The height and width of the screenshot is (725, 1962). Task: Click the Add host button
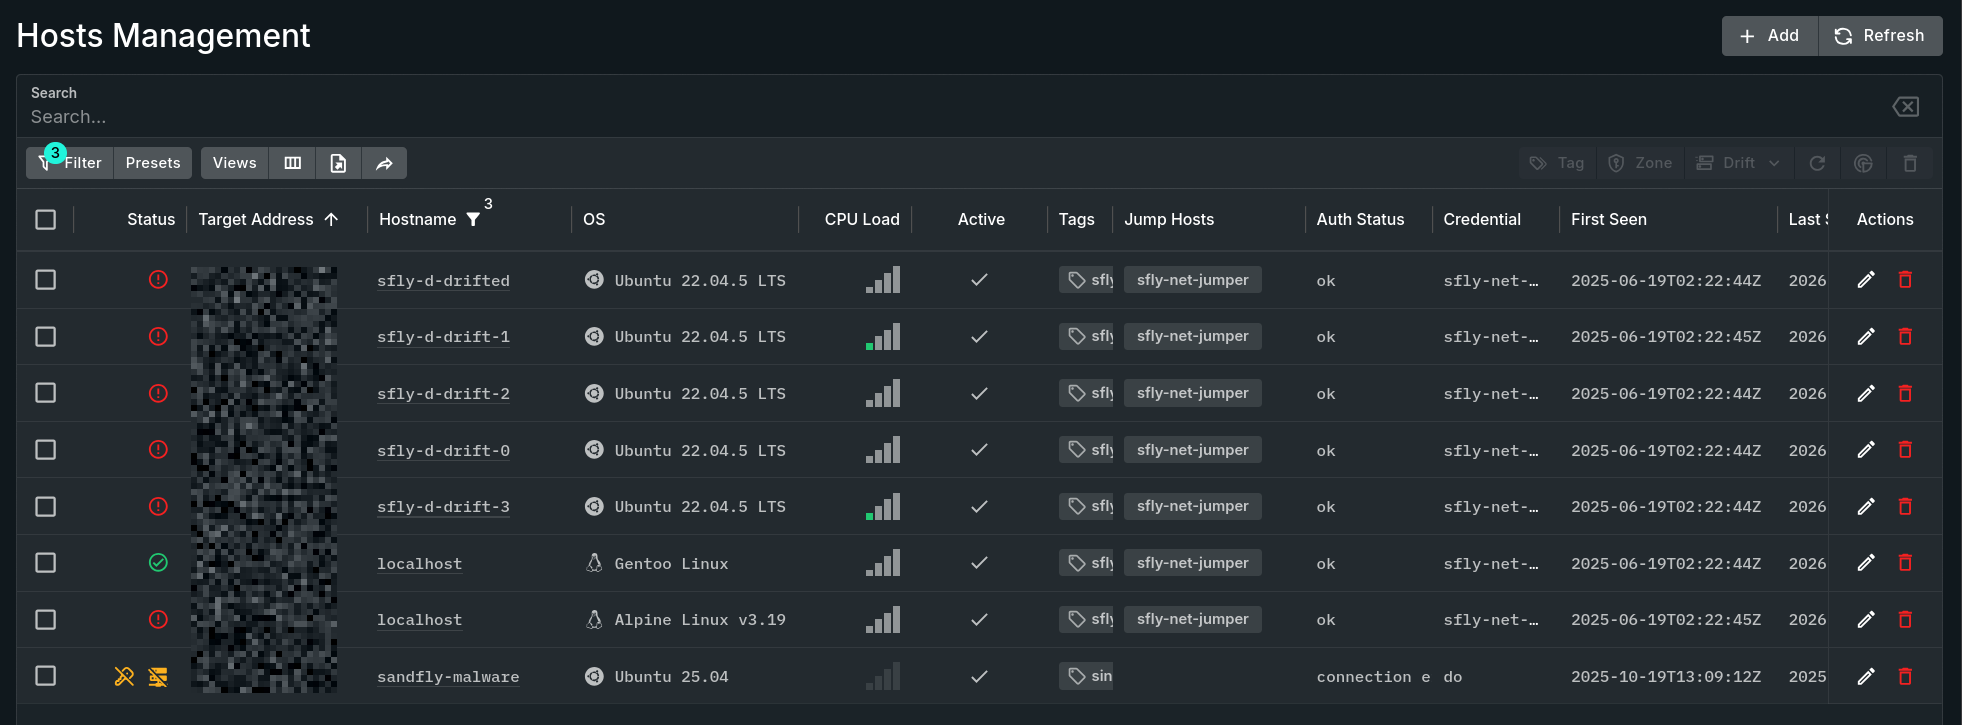click(x=1770, y=36)
